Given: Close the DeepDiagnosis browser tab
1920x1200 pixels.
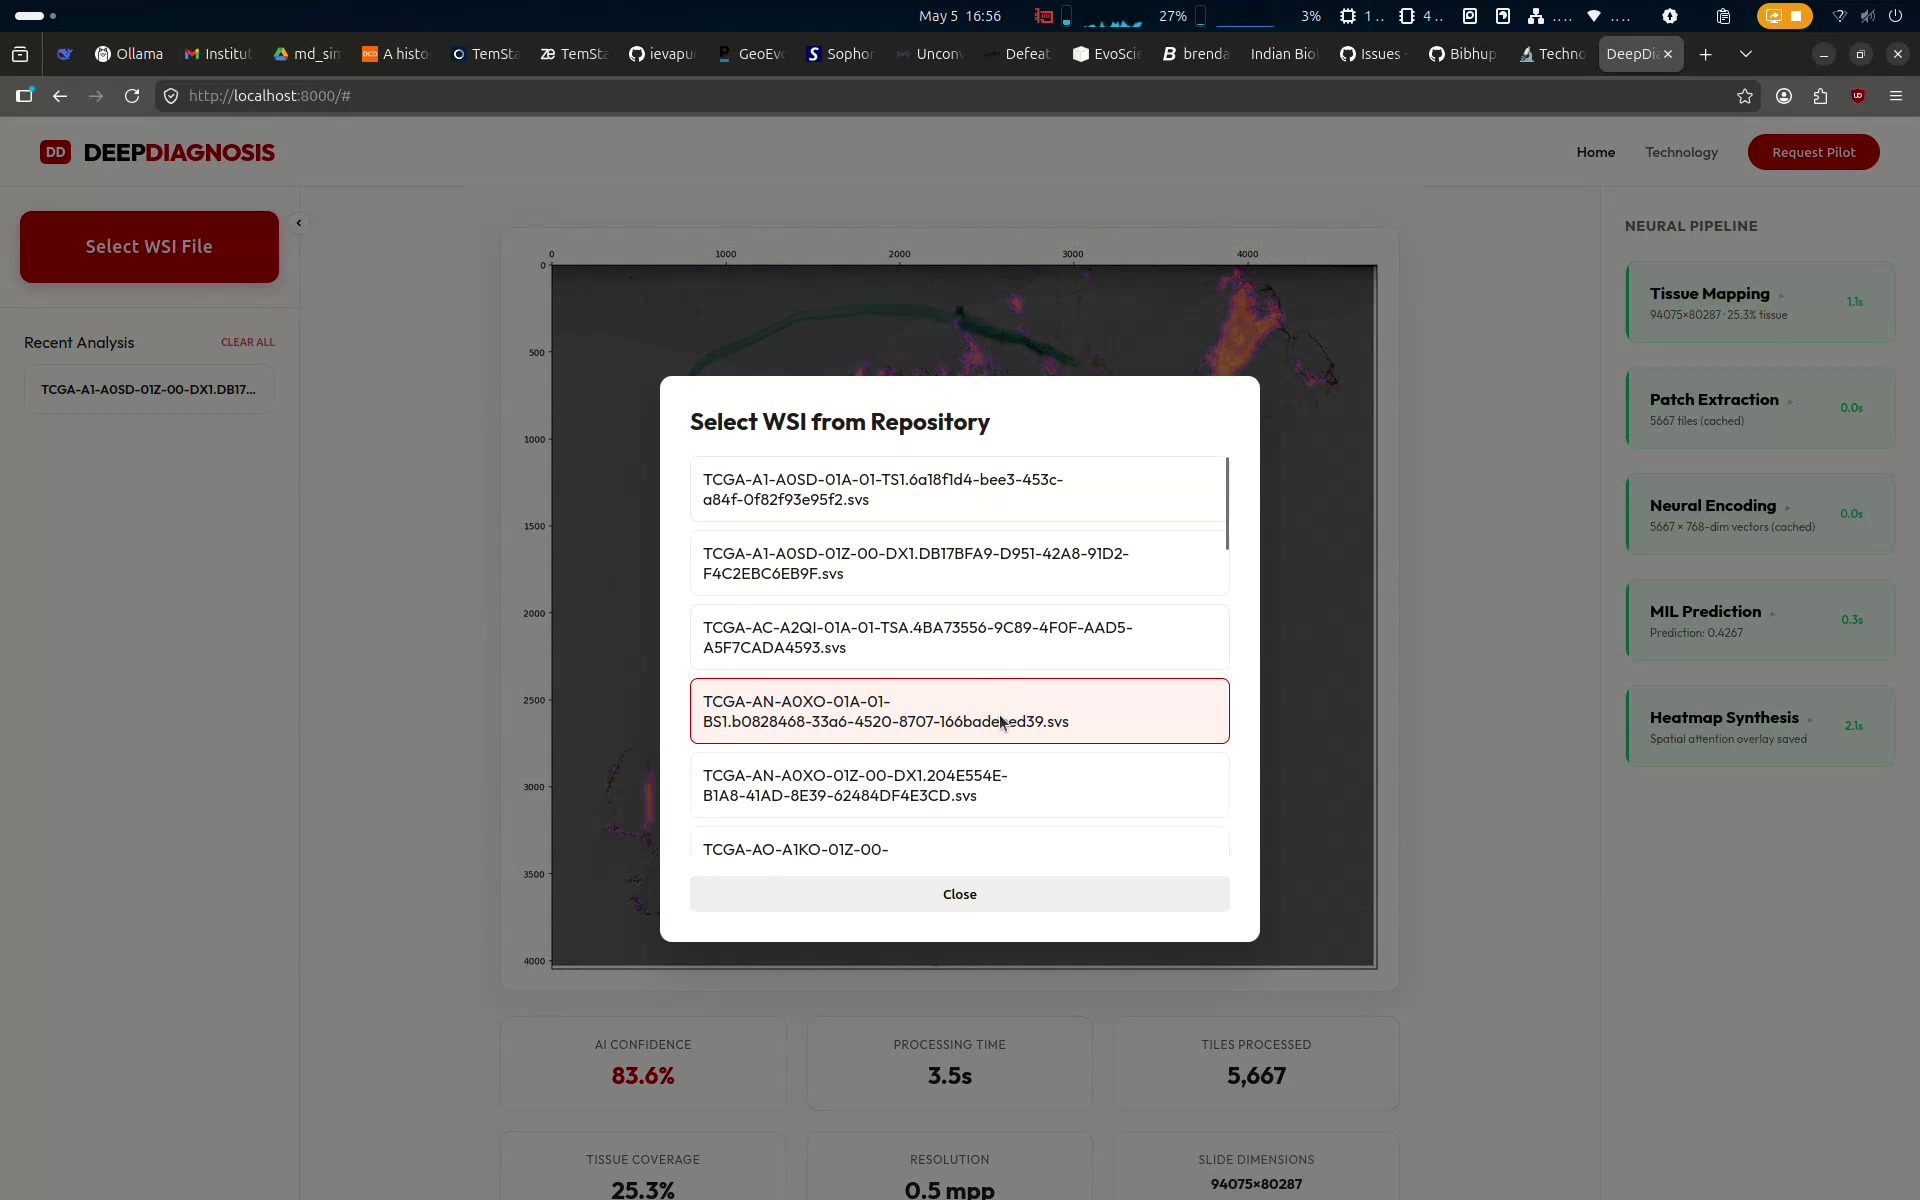Looking at the screenshot, I should 1668,54.
